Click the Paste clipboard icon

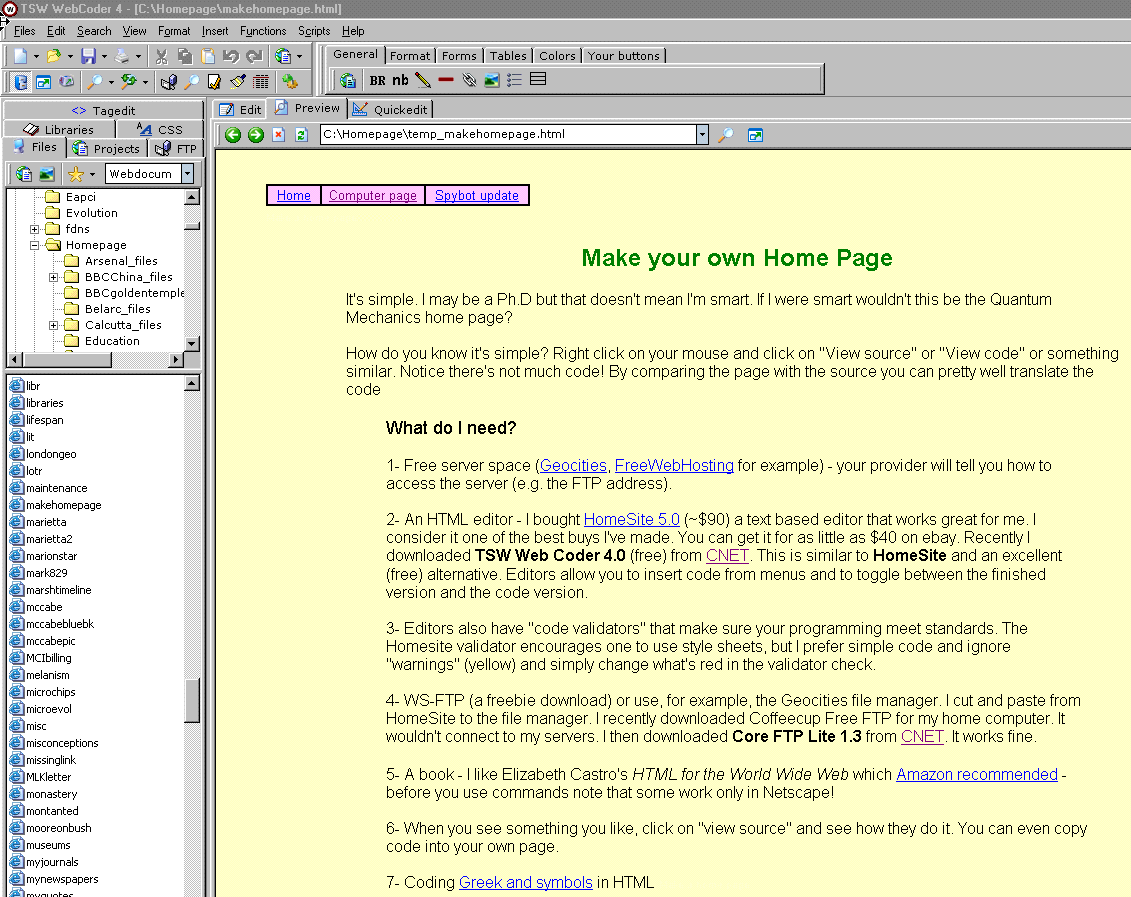coord(208,56)
